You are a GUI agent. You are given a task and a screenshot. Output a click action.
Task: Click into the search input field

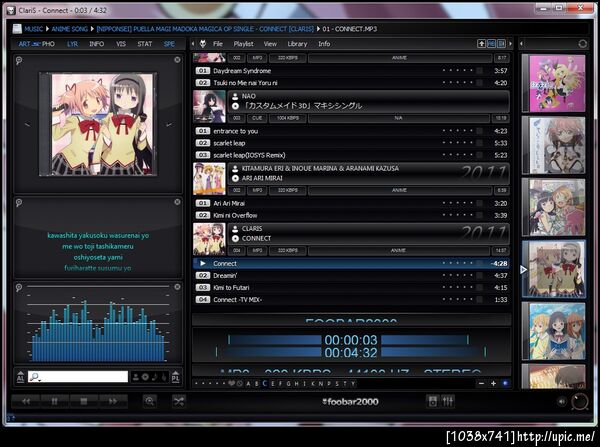point(78,377)
